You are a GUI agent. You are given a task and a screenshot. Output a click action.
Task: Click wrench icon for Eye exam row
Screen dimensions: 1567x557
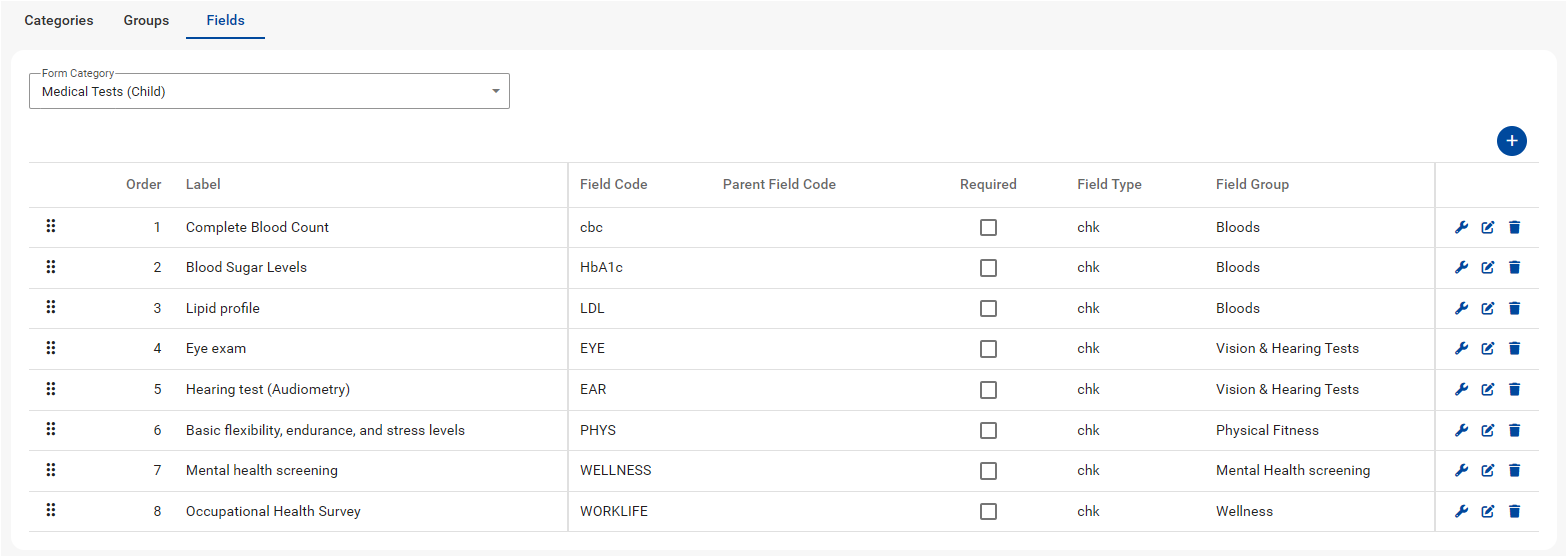1461,349
